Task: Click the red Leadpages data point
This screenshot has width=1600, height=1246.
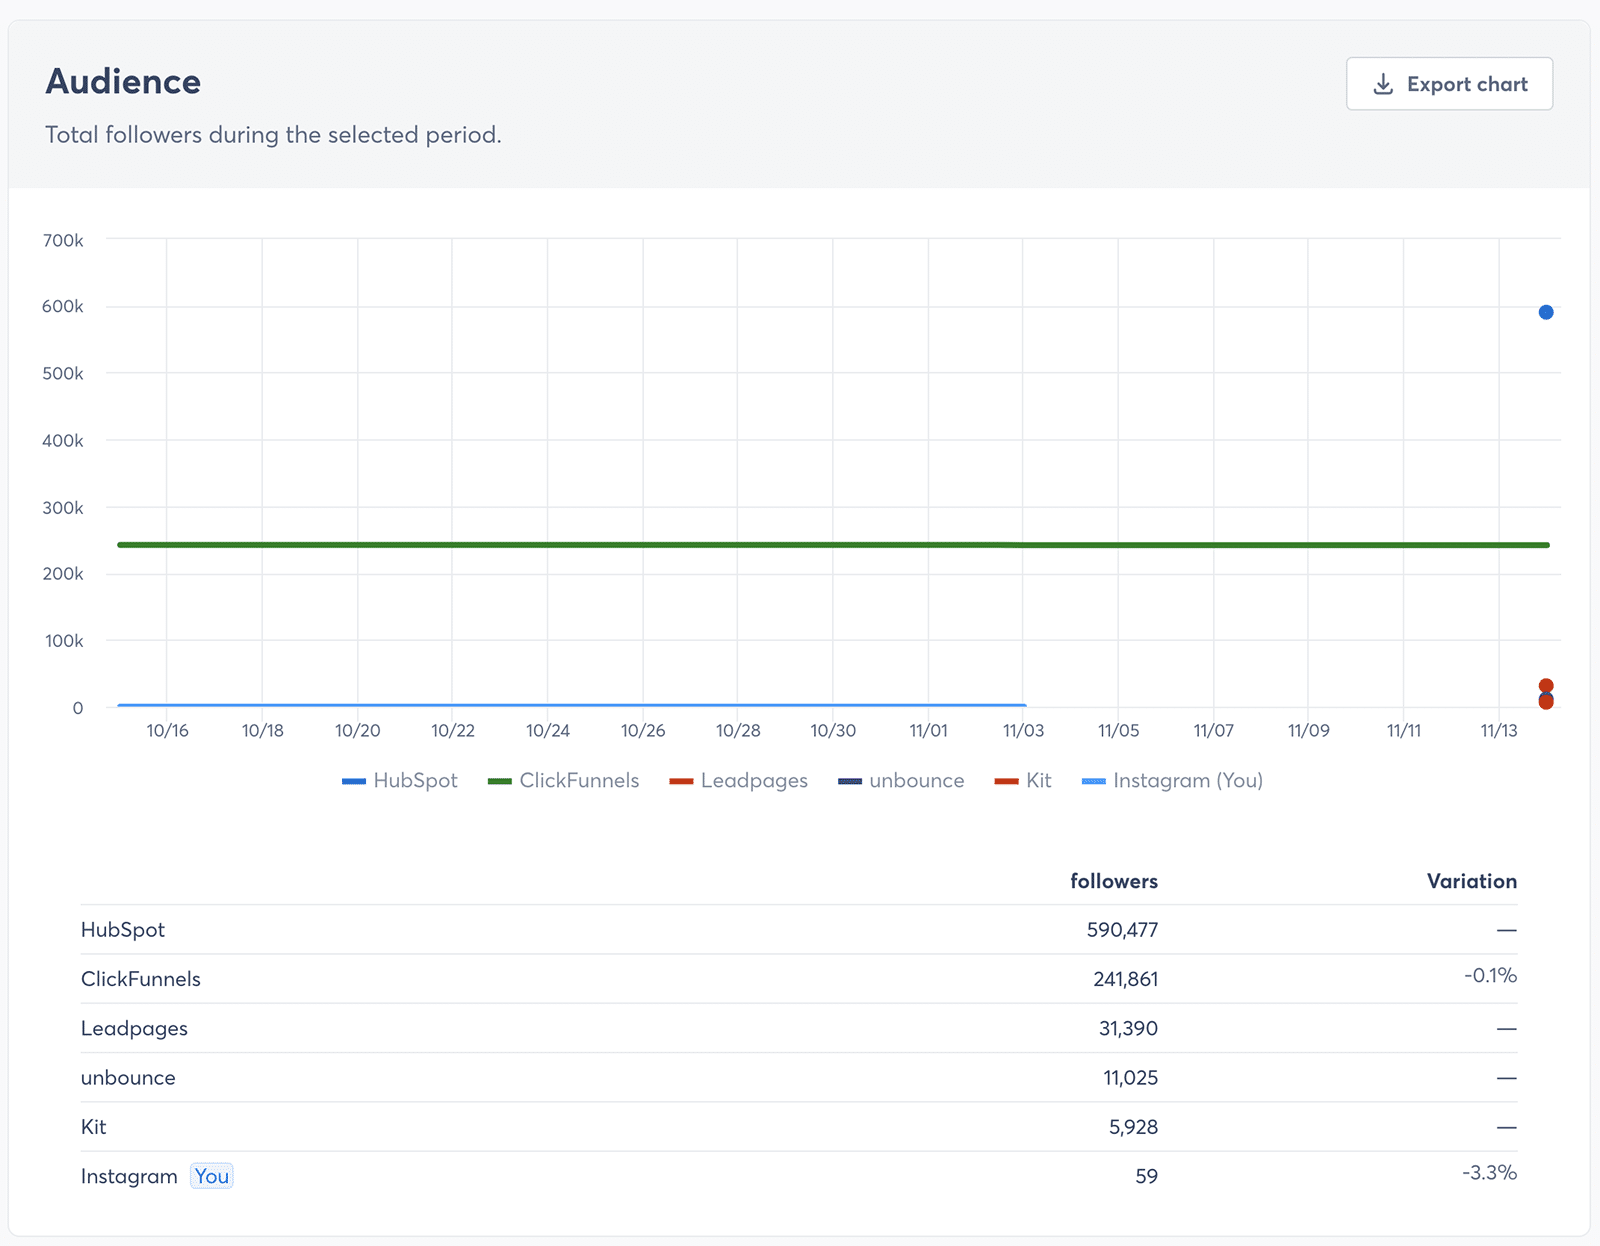Action: (x=1546, y=686)
